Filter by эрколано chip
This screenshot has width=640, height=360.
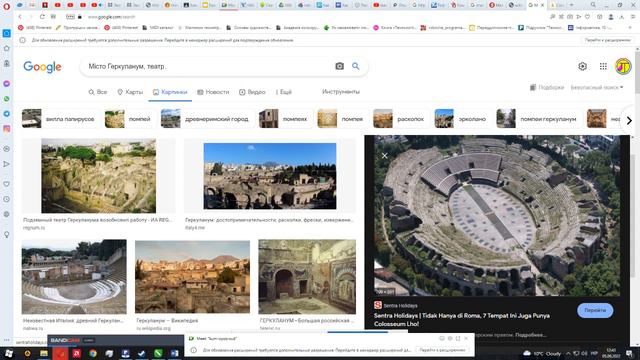click(462, 119)
